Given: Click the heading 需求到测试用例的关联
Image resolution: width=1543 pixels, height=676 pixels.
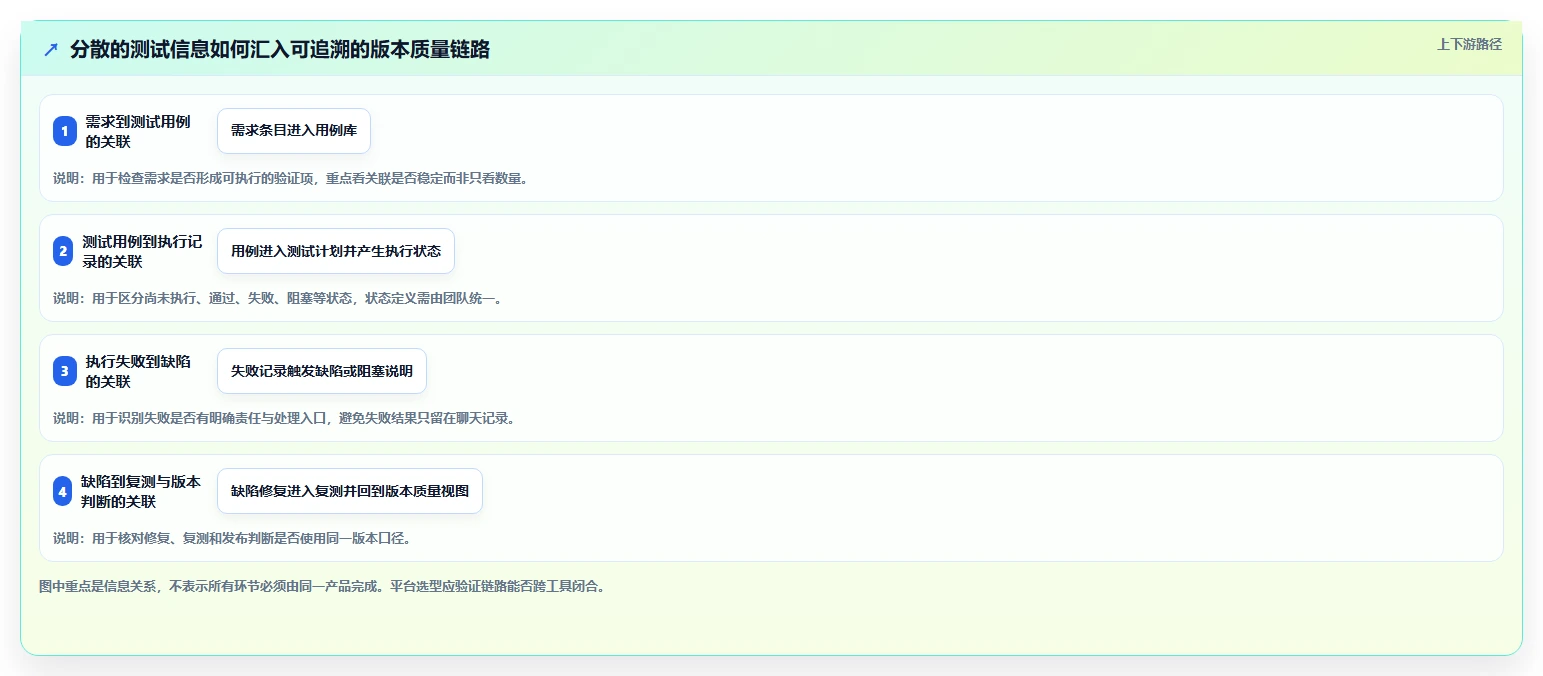Looking at the screenshot, I should [138, 131].
